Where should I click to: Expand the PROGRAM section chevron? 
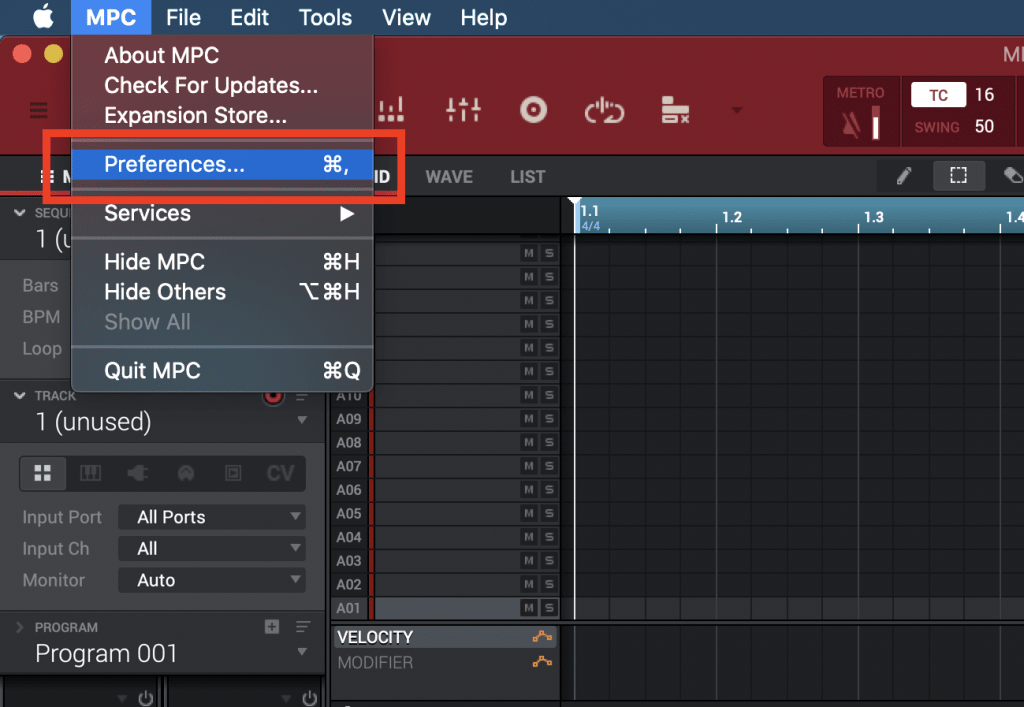click(20, 627)
